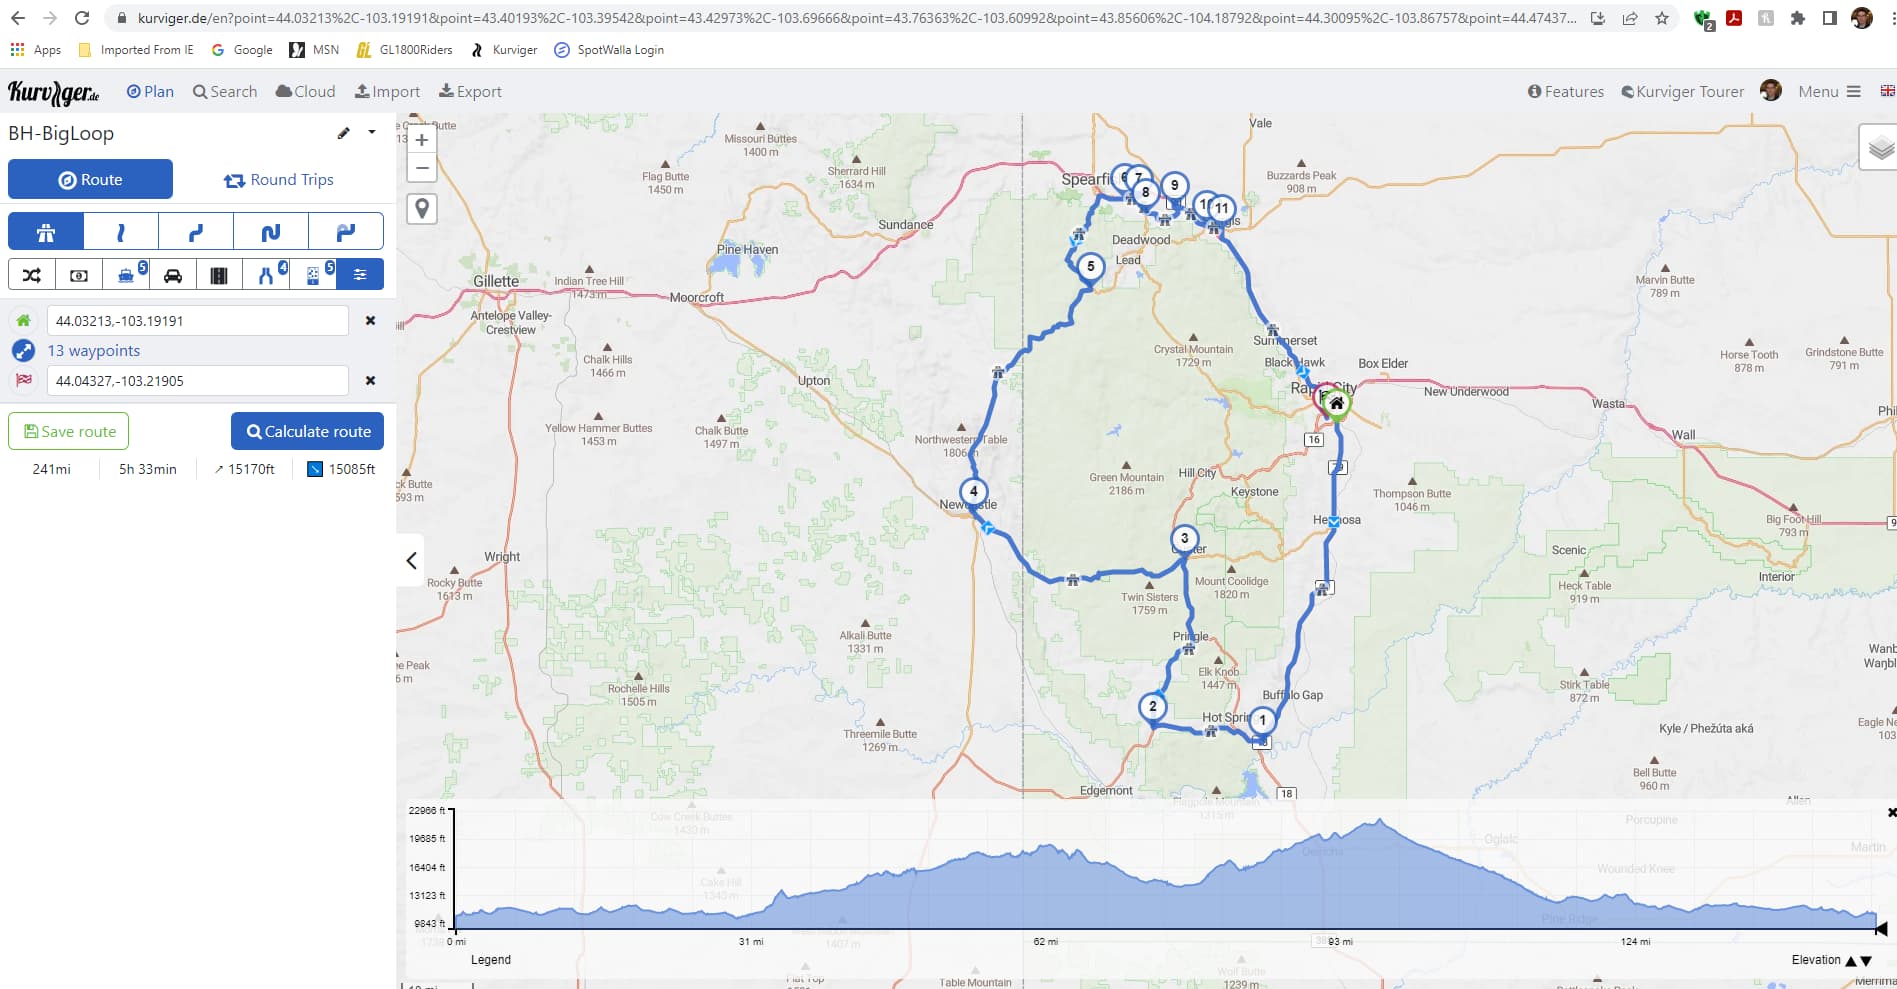Viewport: 1897px width, 989px height.
Task: Open the Export menu
Action: (470, 92)
